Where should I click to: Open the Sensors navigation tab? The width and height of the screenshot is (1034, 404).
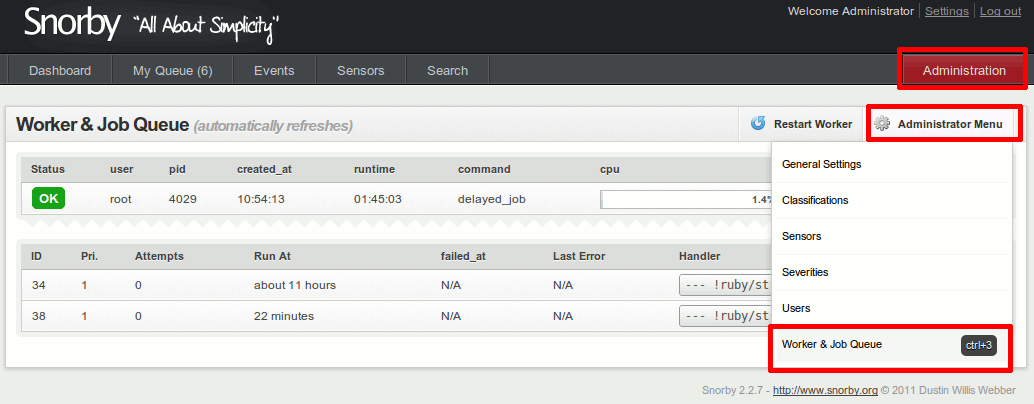click(x=360, y=70)
